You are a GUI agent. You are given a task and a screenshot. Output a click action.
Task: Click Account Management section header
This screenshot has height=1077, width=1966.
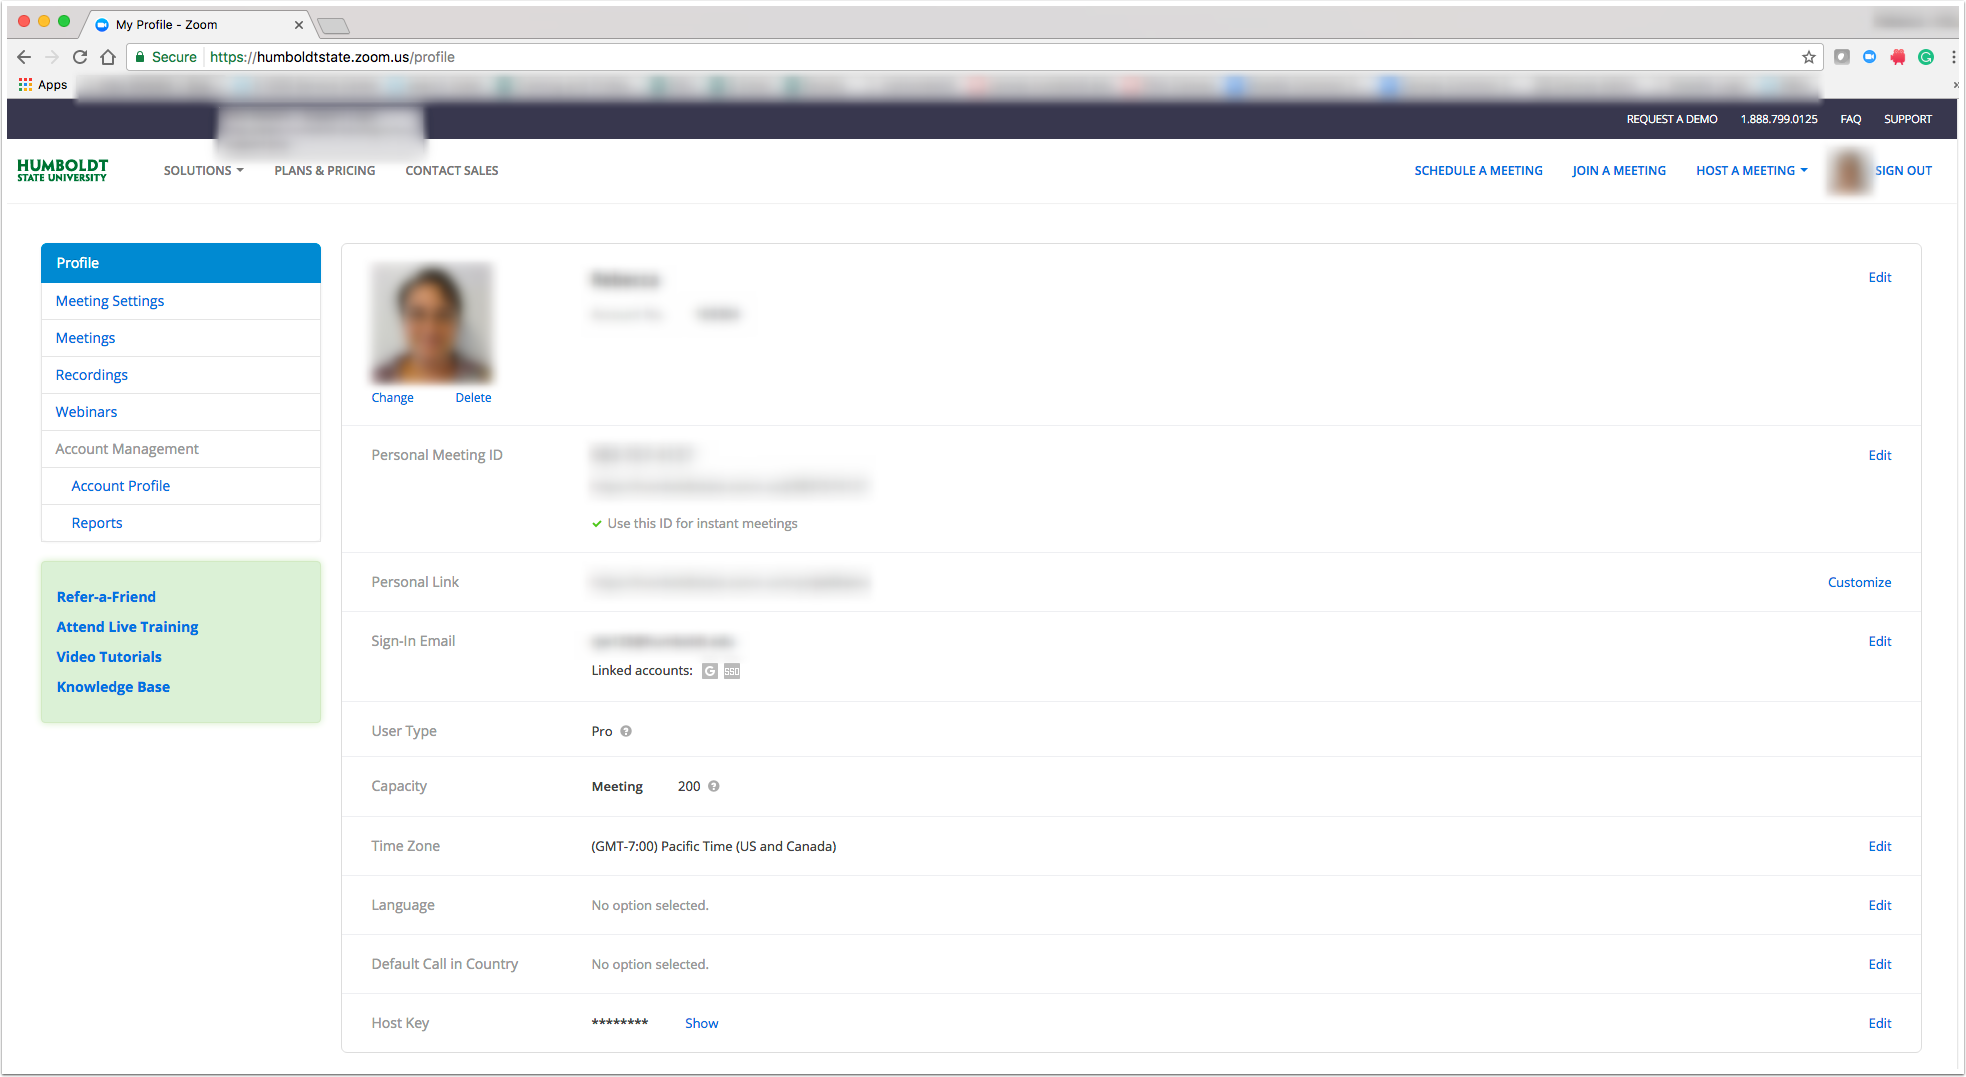127,449
